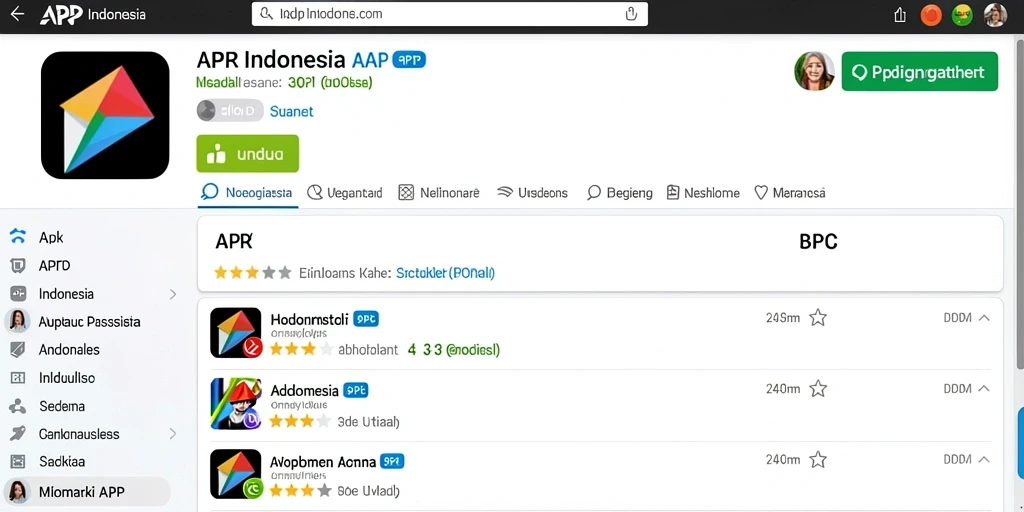Switch to the Meranesä tab
Viewport: 1024px width, 512px height.
pos(790,193)
